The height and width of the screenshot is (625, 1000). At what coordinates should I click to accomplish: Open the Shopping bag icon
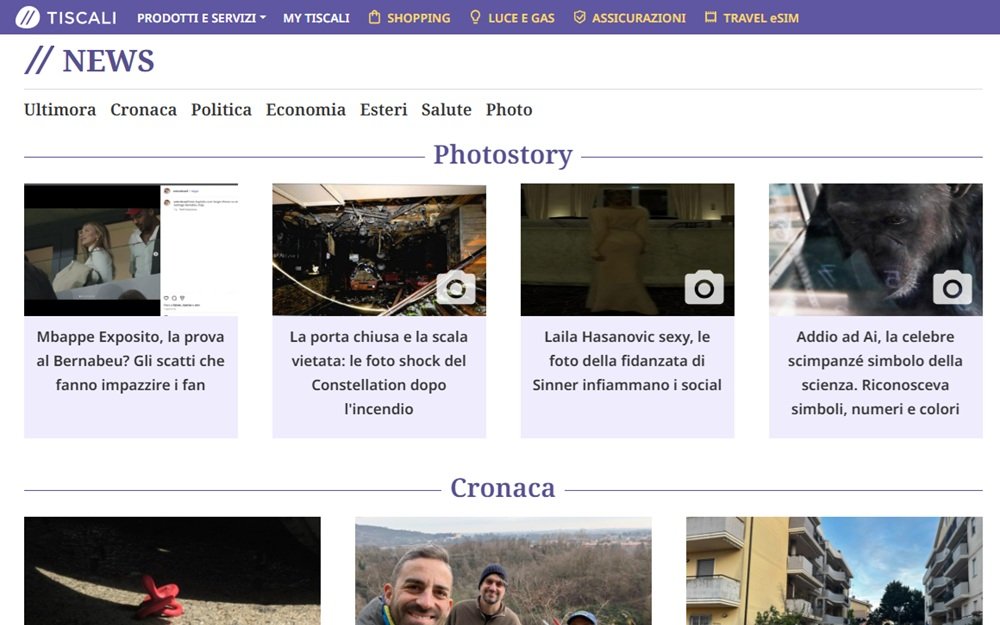[375, 17]
